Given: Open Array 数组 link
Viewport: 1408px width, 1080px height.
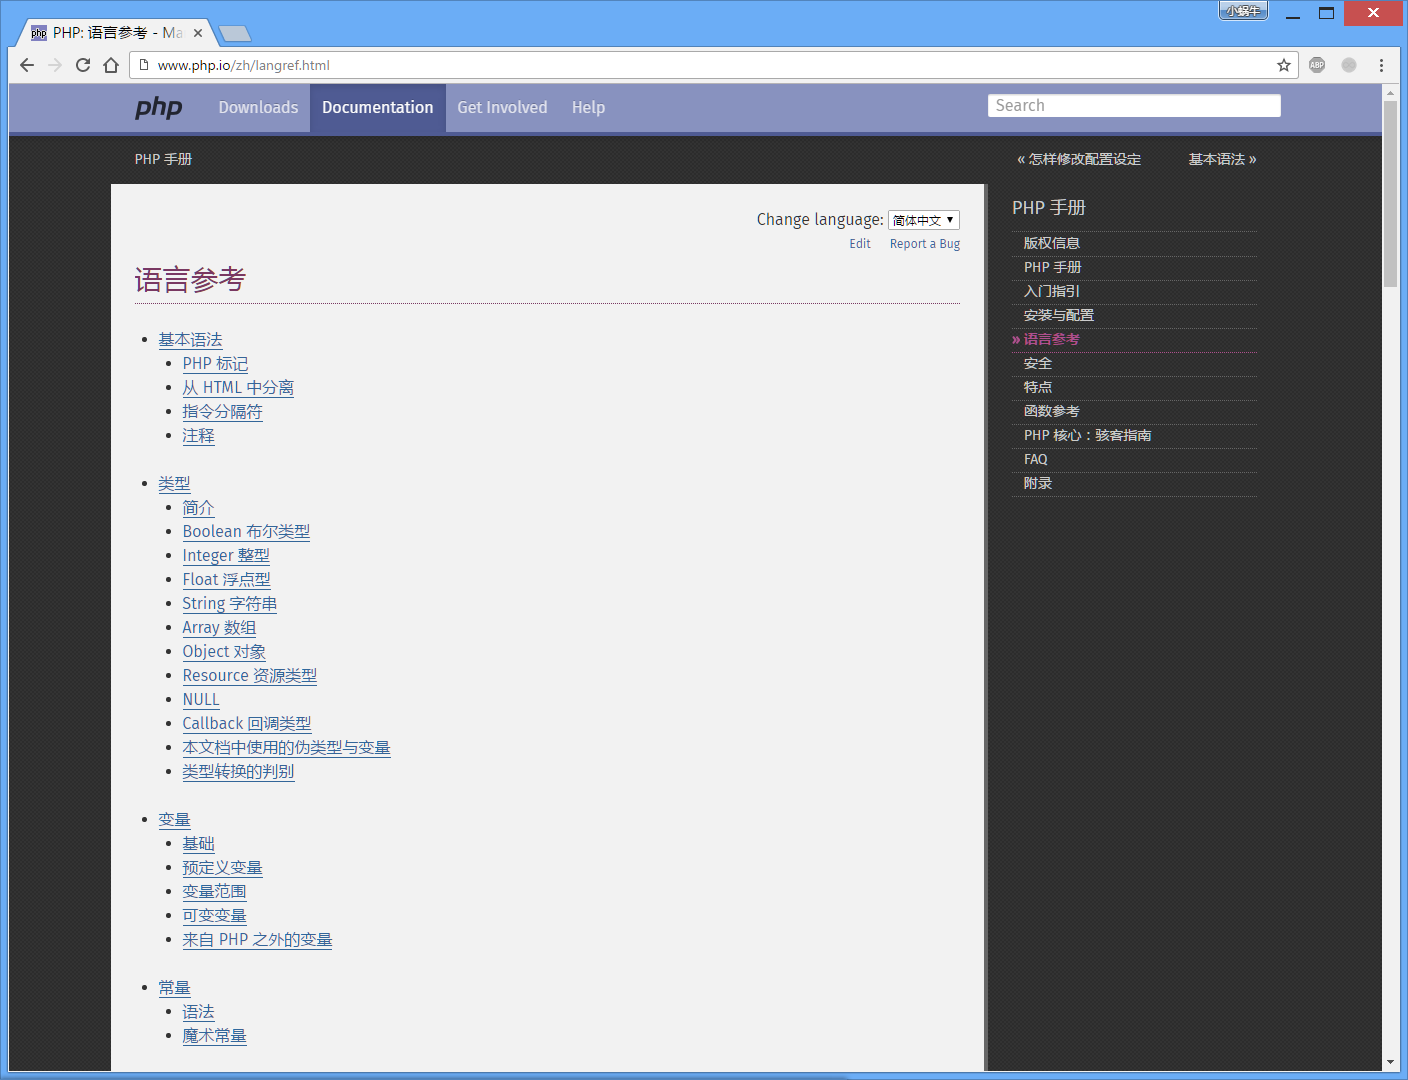Looking at the screenshot, I should [219, 628].
